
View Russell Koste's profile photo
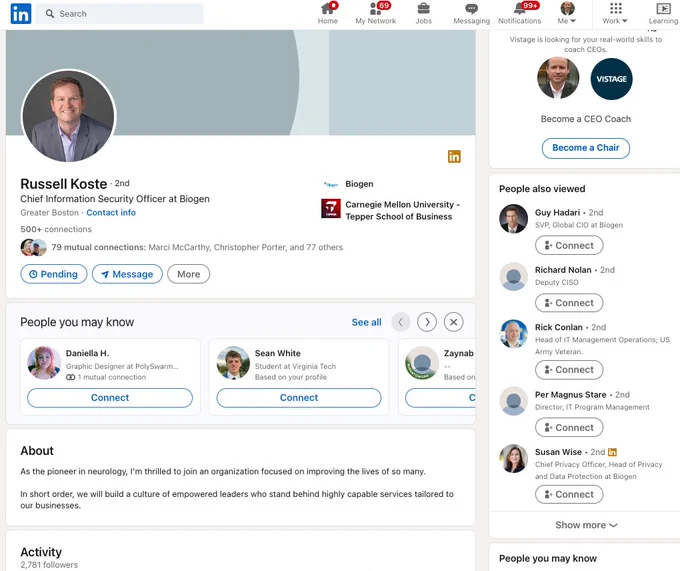click(x=69, y=116)
